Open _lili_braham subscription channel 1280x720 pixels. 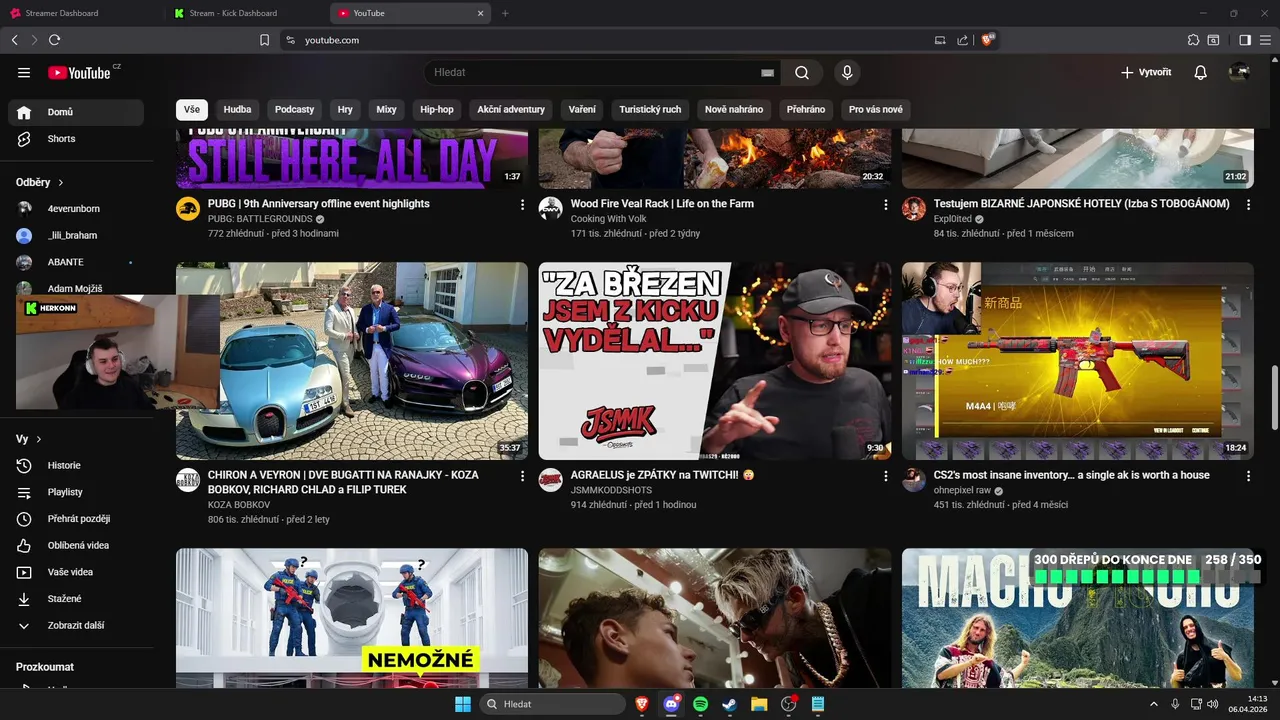point(76,235)
